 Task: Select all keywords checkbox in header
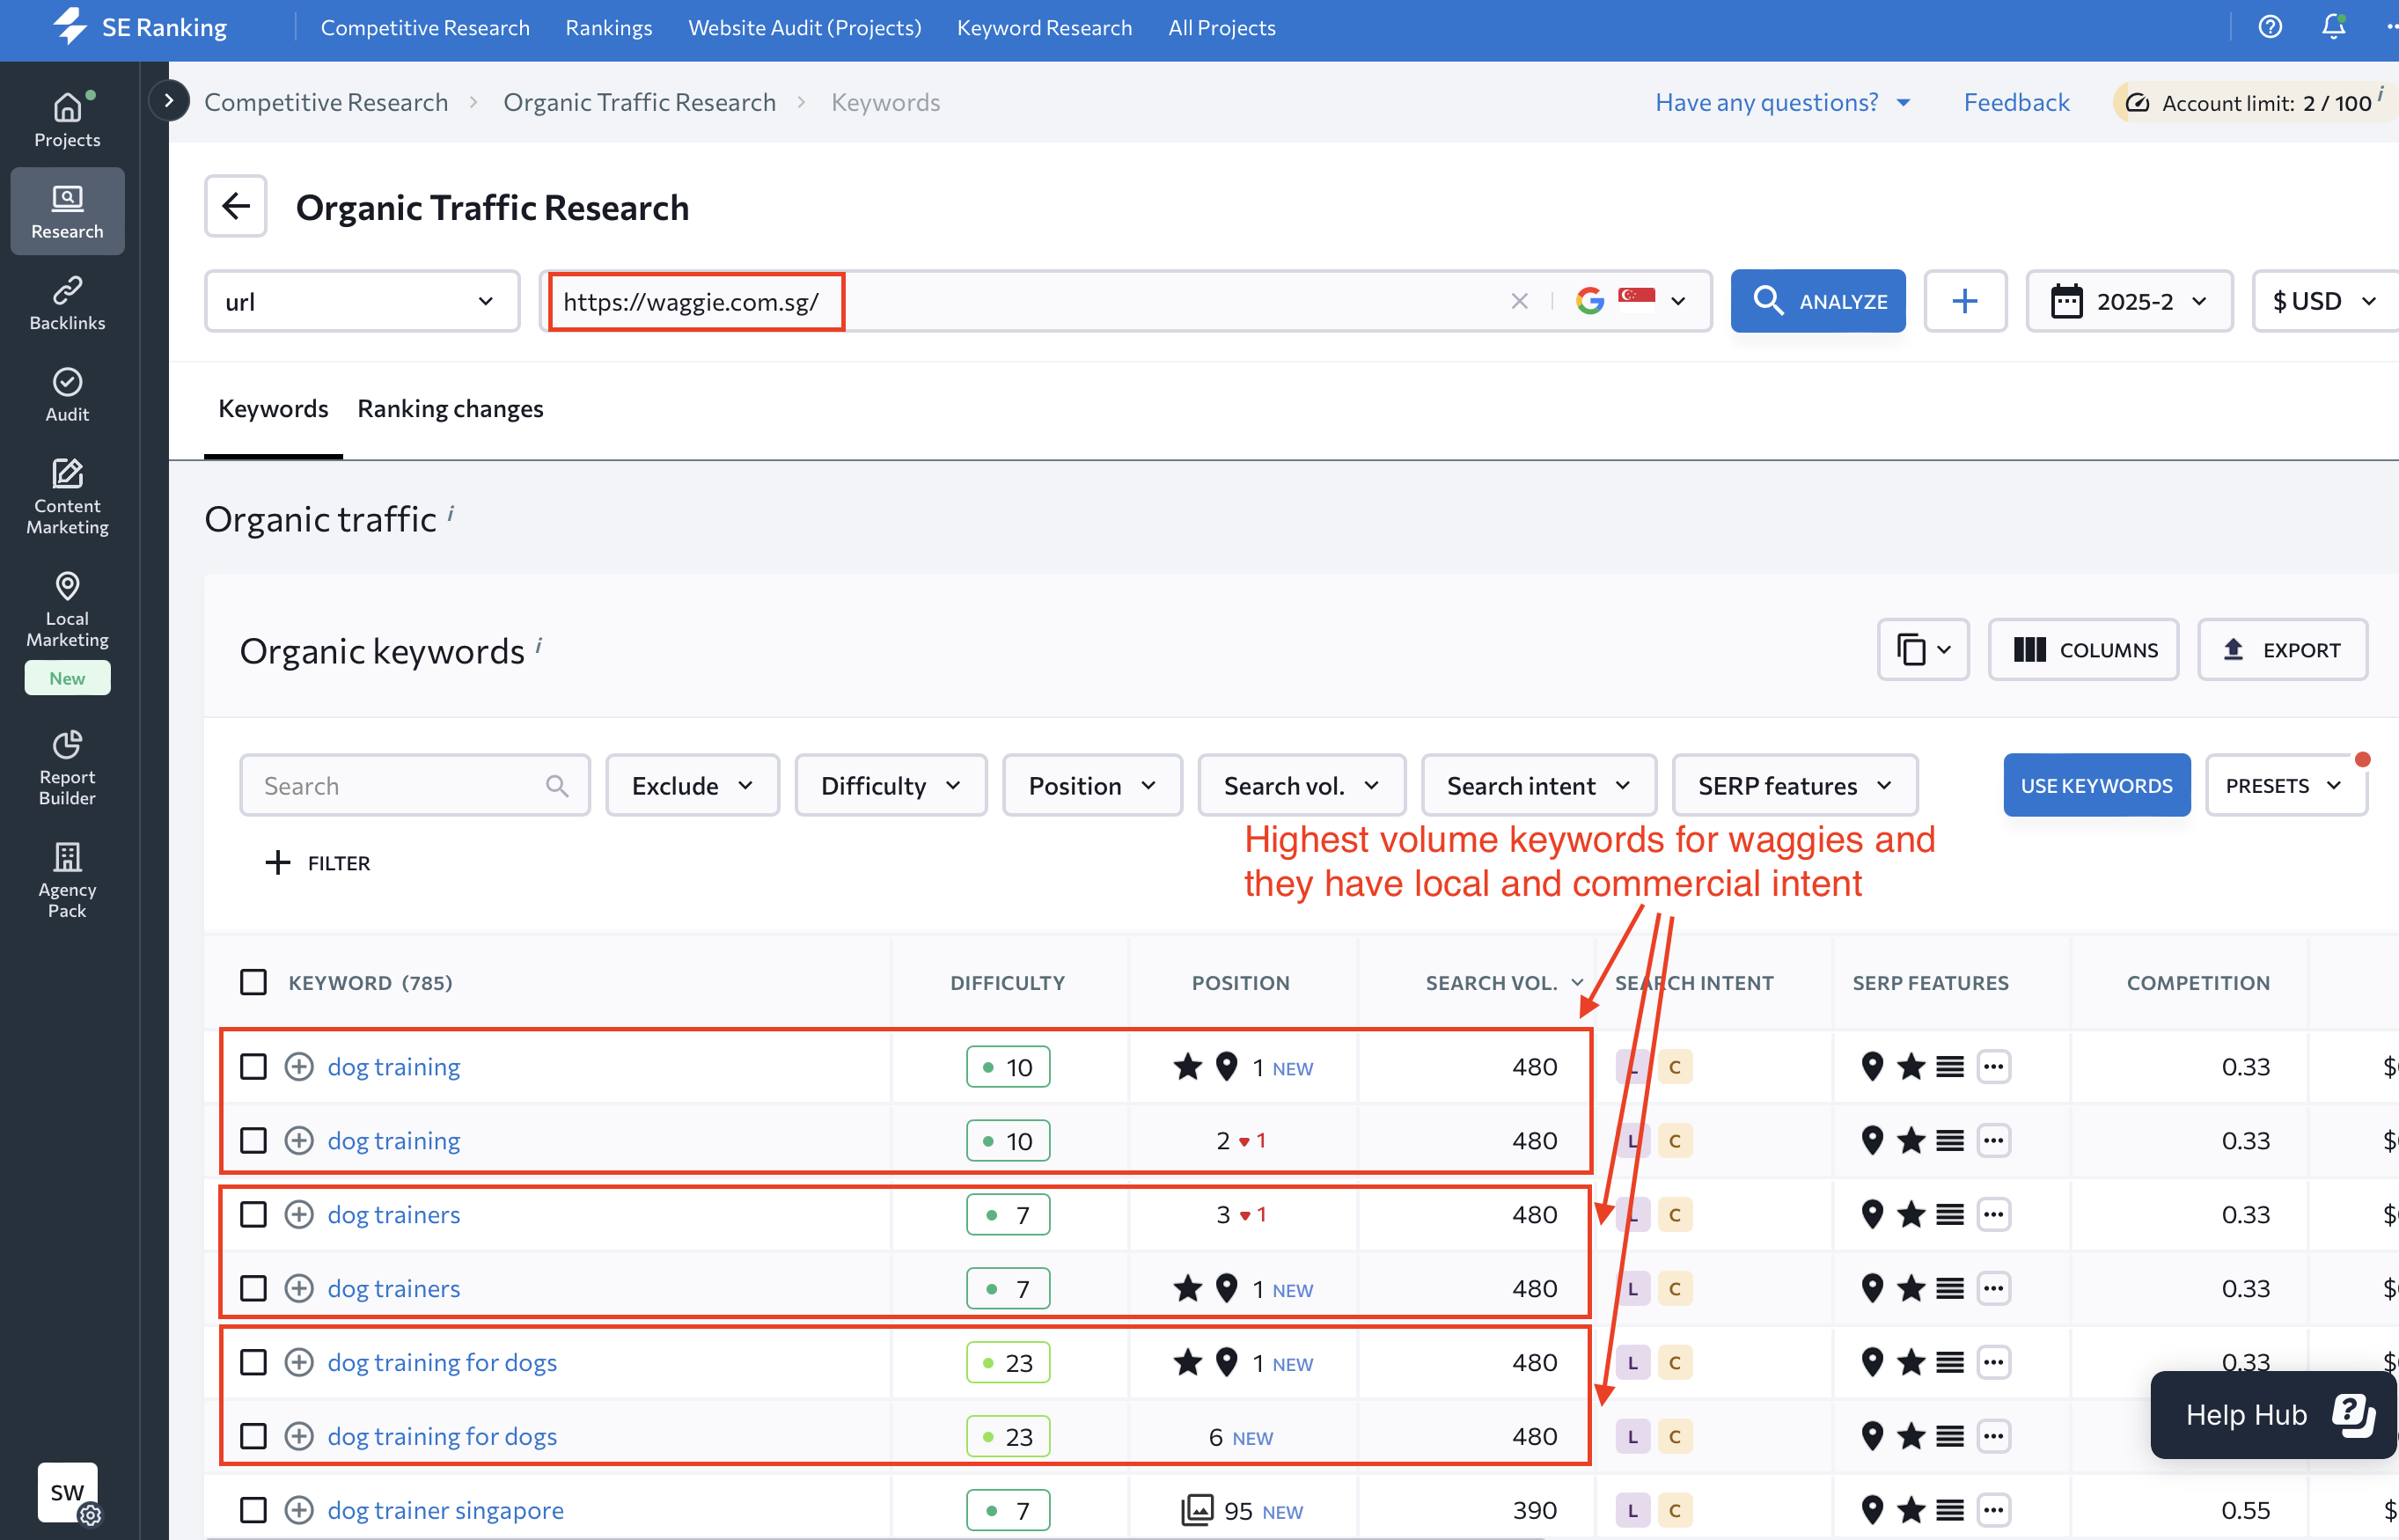click(x=253, y=983)
